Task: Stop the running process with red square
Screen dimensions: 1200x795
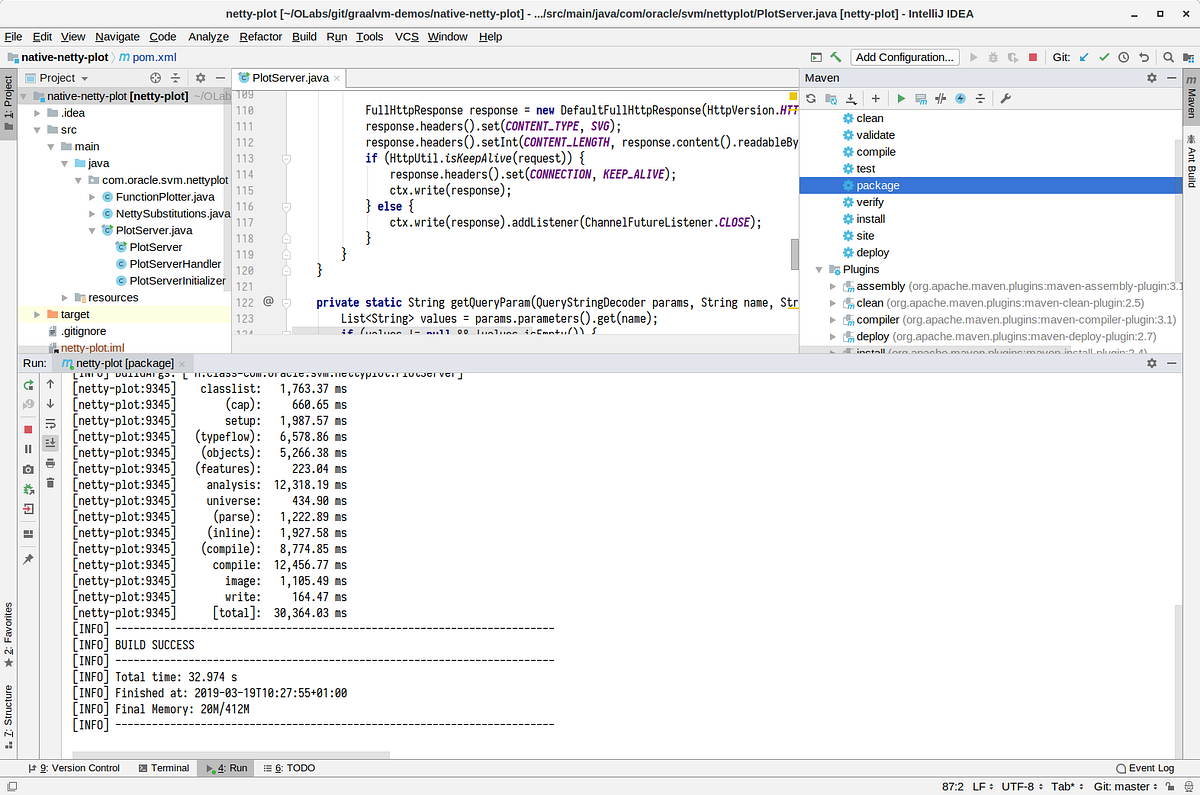Action: point(30,427)
